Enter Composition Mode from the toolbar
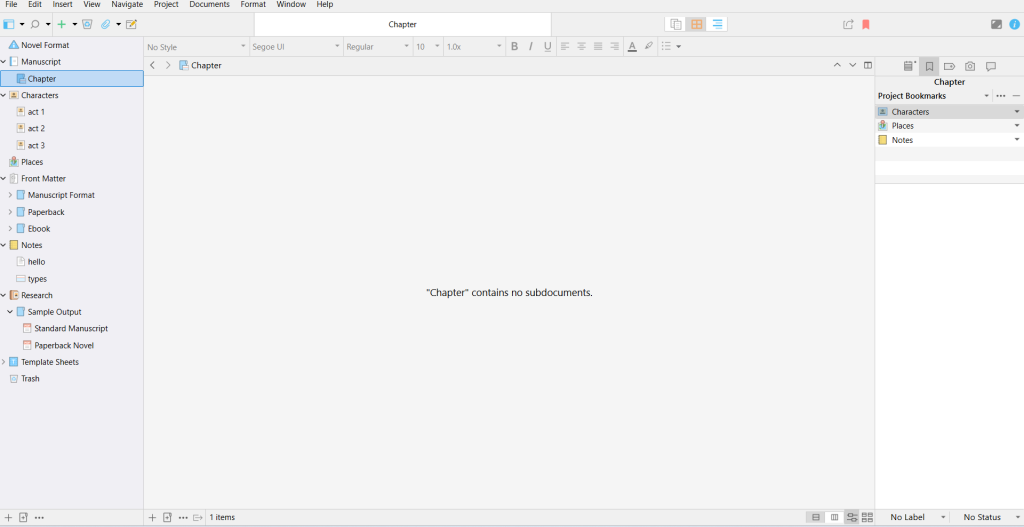Image resolution: width=1024 pixels, height=527 pixels. tap(996, 24)
